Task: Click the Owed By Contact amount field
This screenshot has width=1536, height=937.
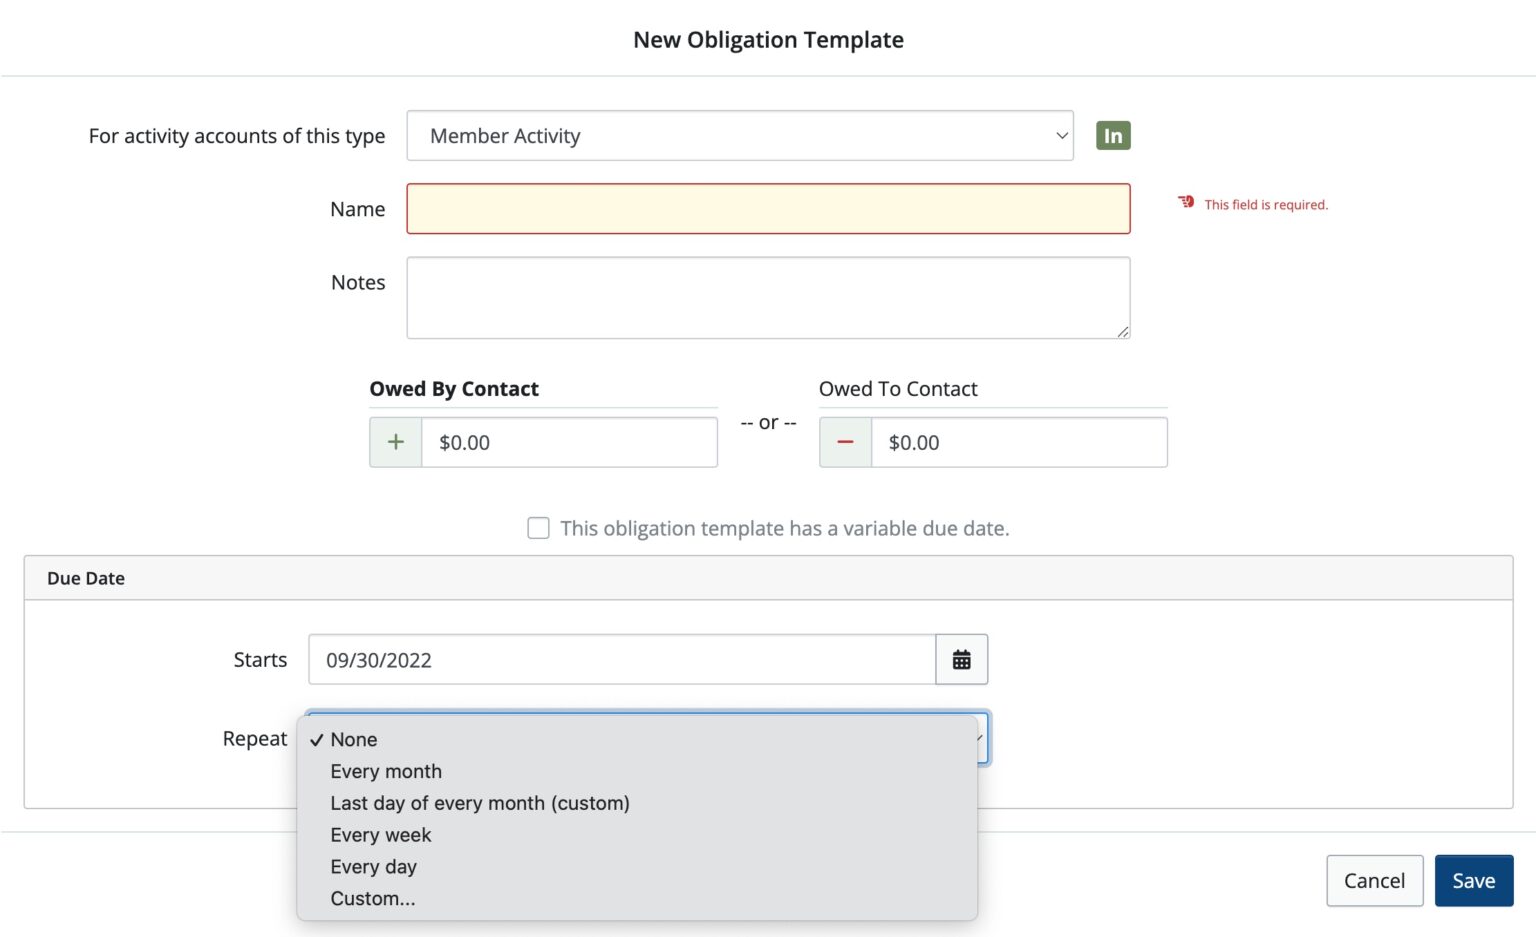Action: (570, 441)
